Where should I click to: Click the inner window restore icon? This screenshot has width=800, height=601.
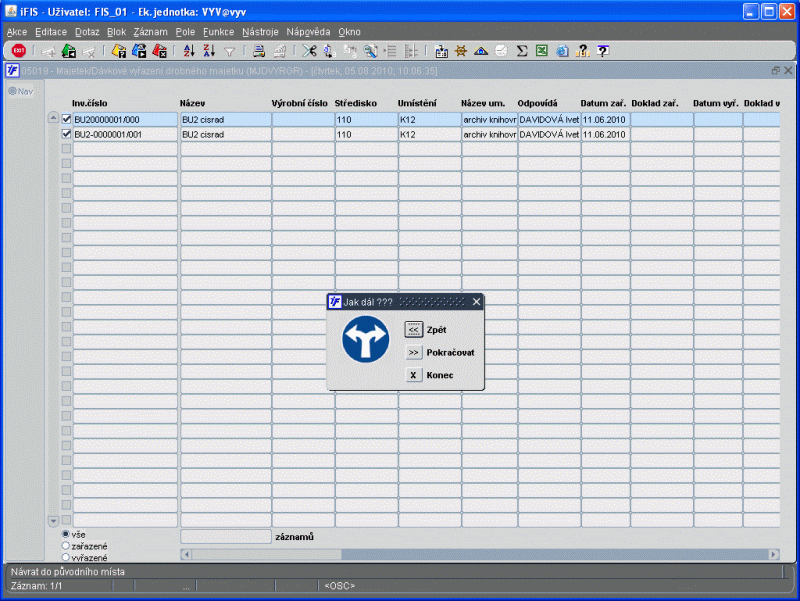tap(776, 70)
